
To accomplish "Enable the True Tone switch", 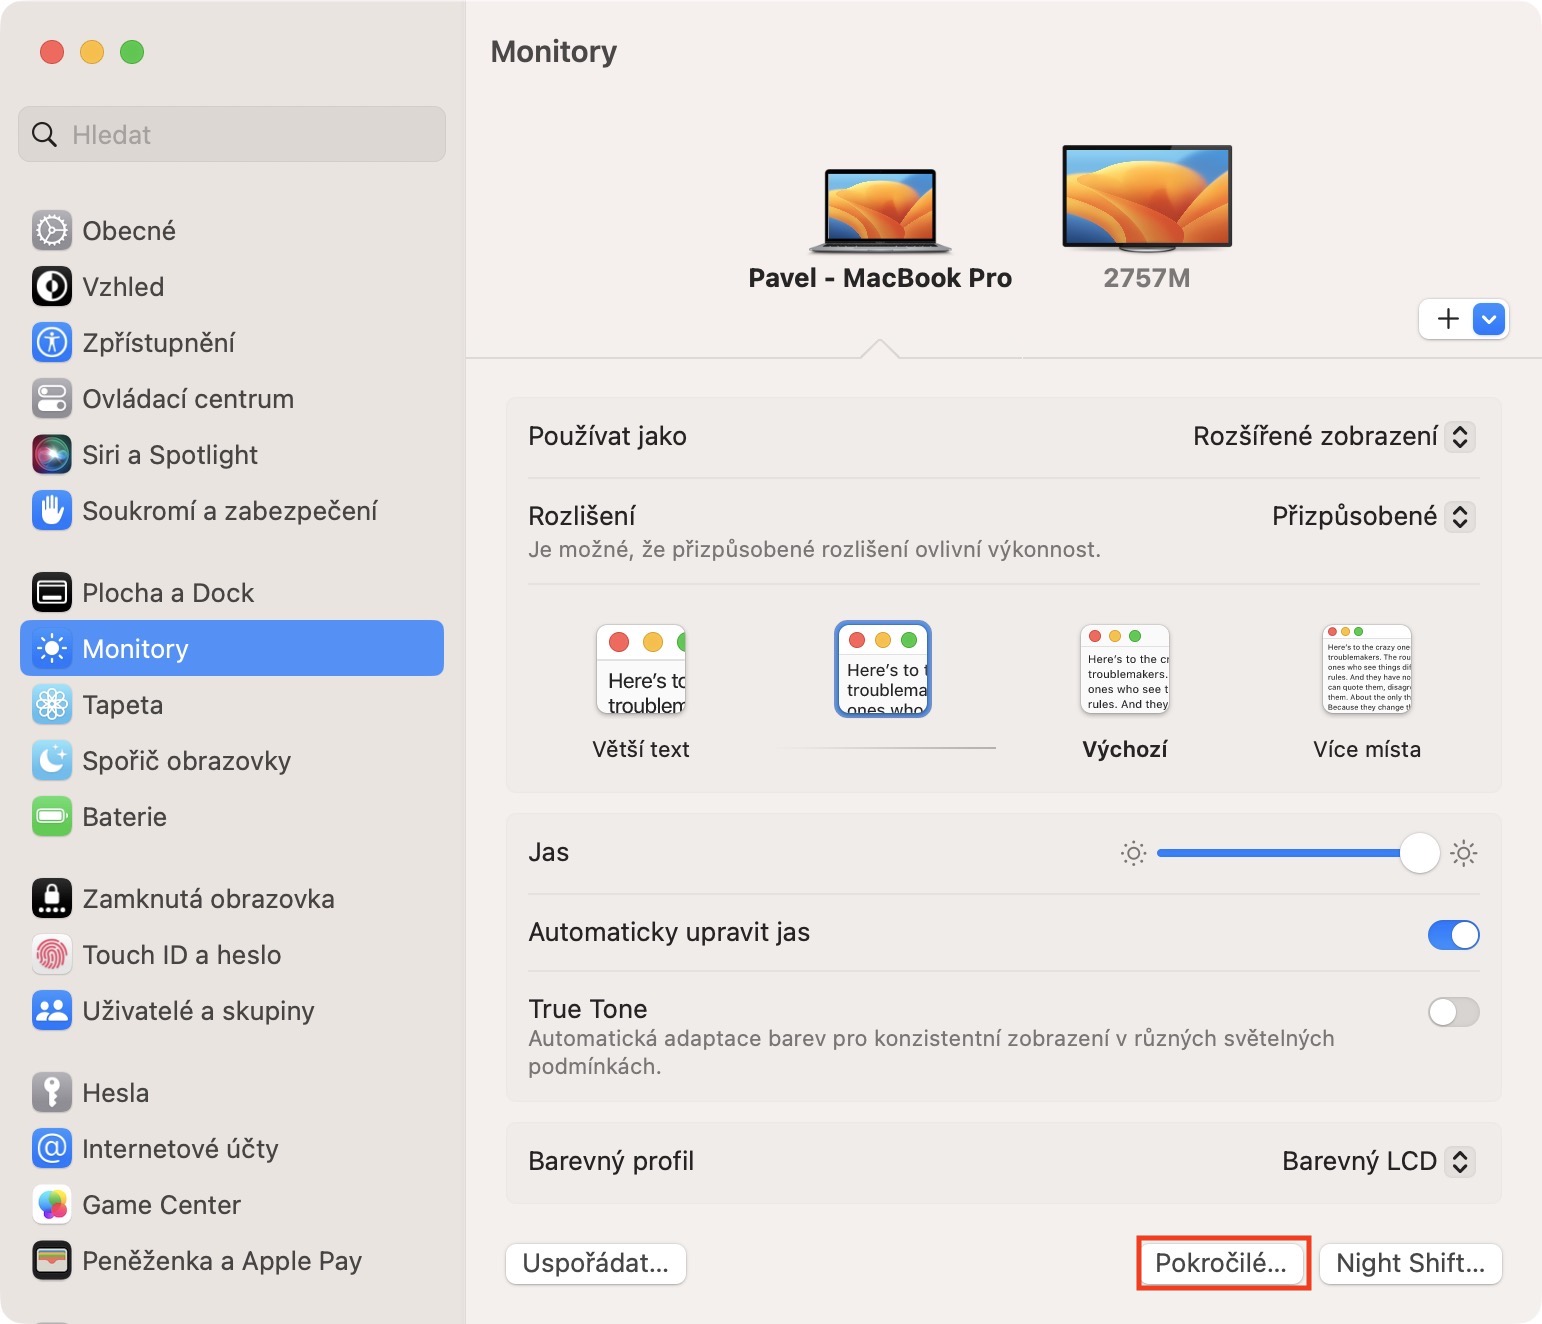I will tap(1453, 1012).
